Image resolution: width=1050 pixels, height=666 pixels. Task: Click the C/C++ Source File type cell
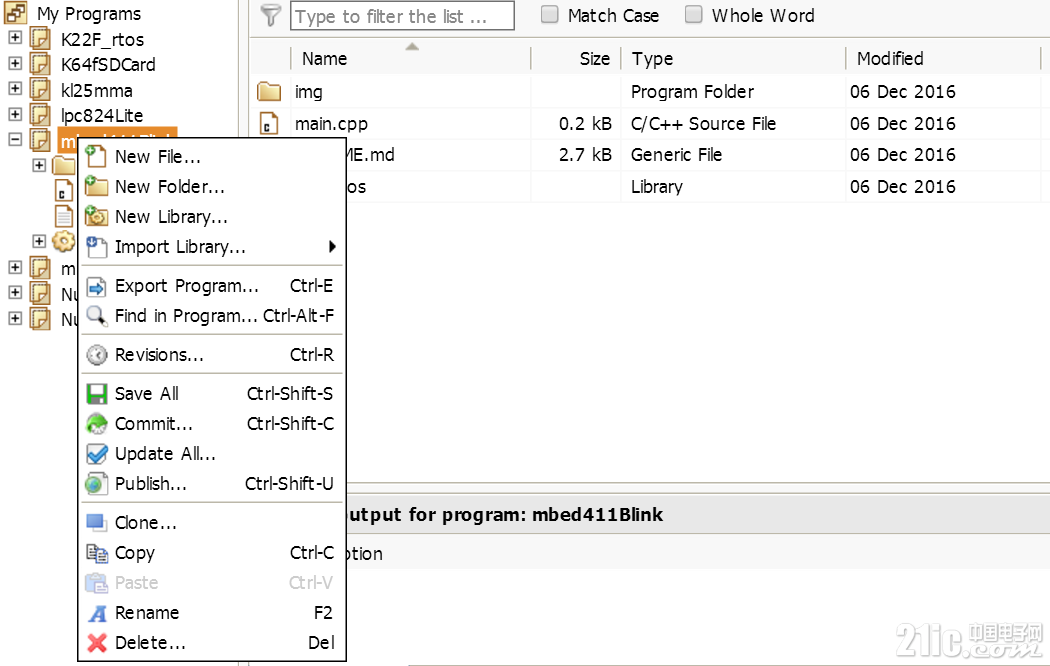click(x=703, y=123)
